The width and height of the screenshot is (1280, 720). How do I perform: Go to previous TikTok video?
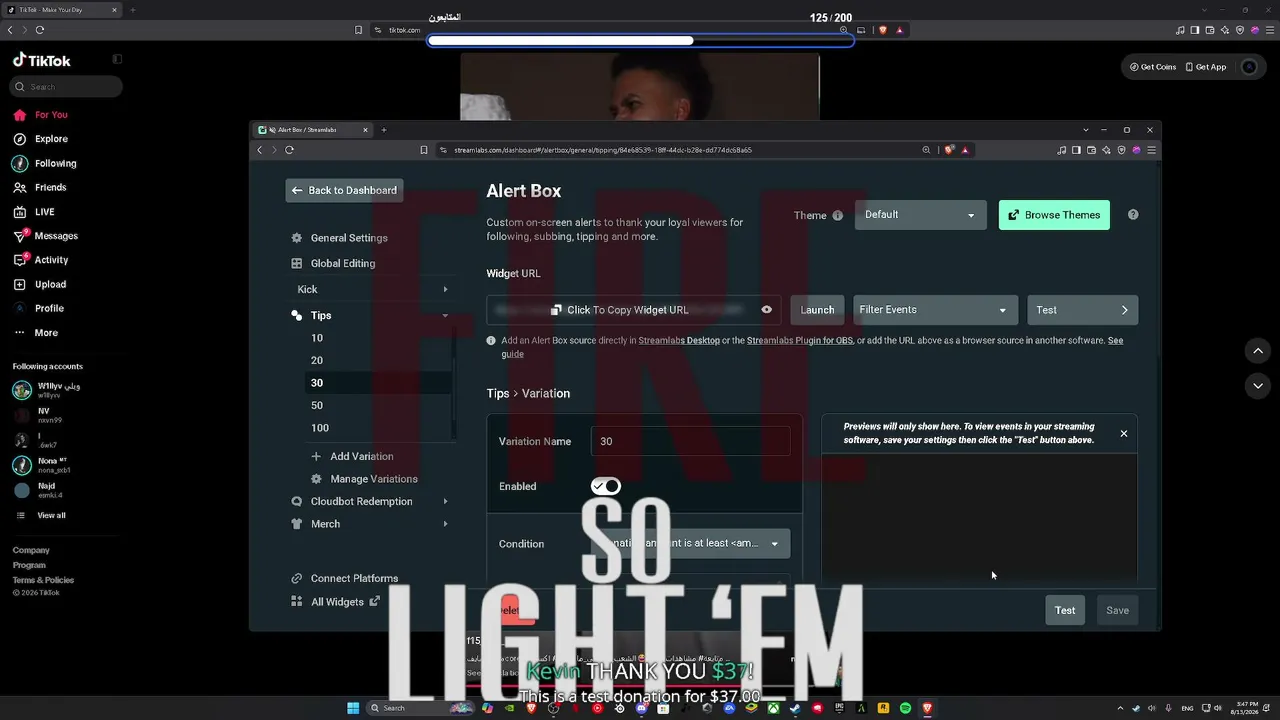click(1258, 350)
